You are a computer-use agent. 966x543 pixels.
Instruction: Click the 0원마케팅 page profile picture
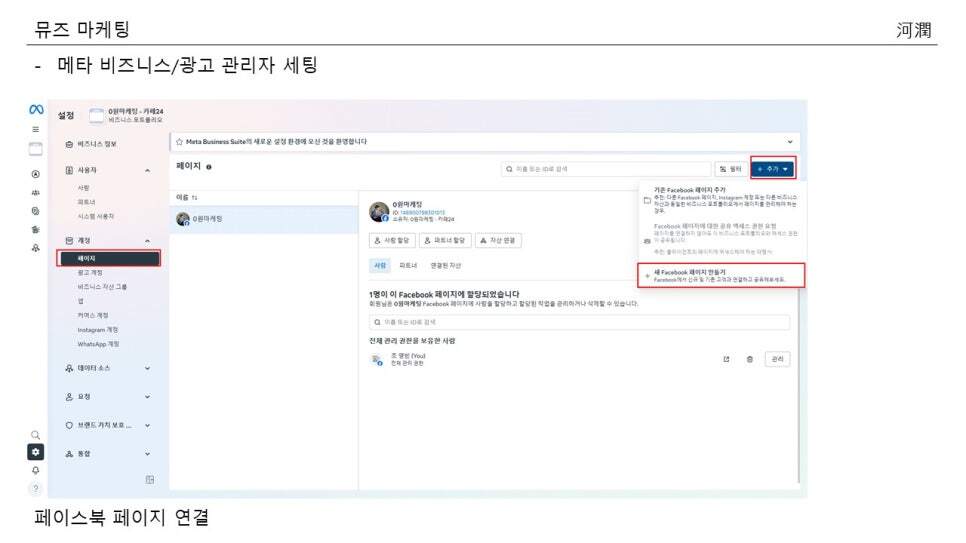pos(378,211)
